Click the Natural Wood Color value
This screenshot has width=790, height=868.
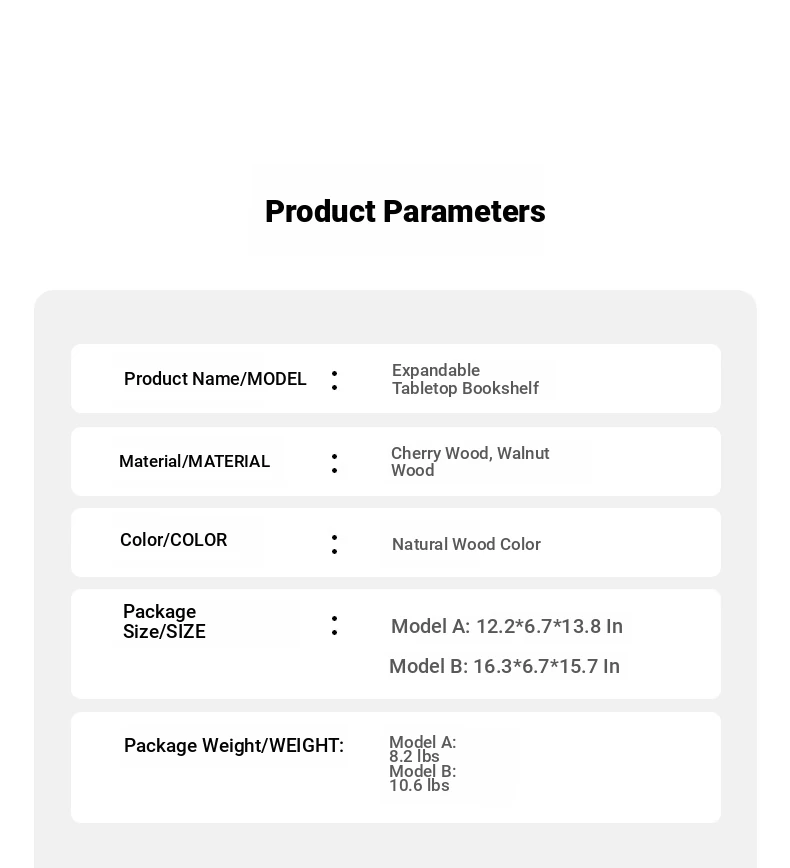466,544
